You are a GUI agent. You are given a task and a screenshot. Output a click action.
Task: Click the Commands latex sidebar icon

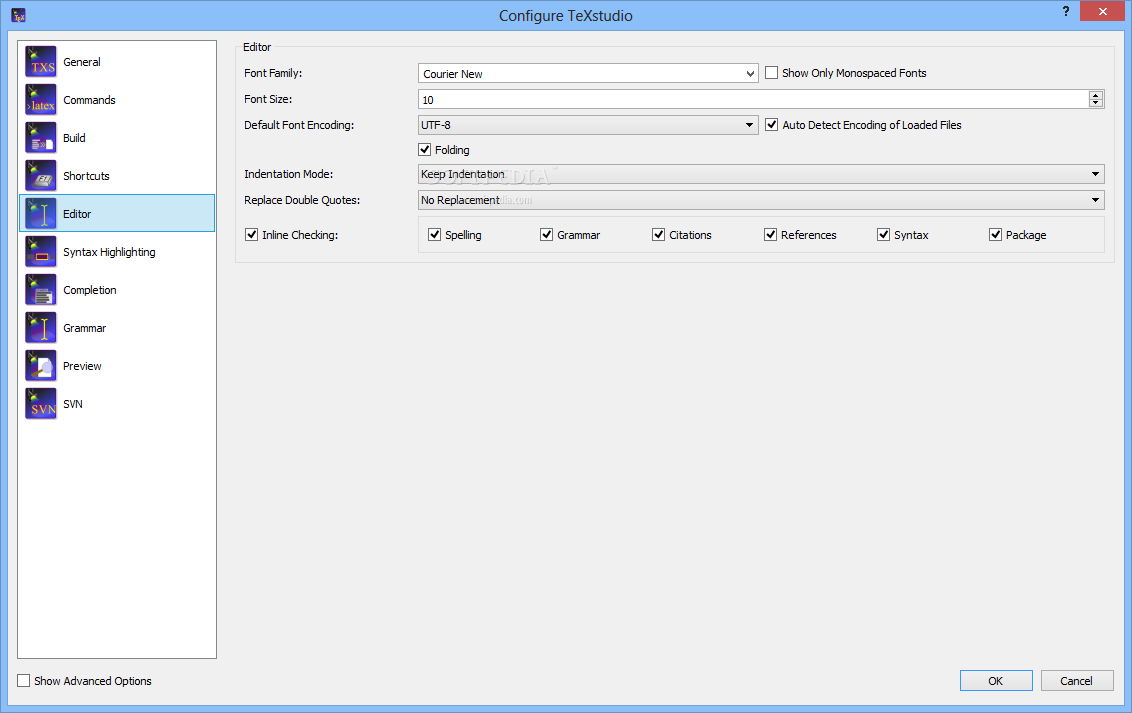(41, 100)
